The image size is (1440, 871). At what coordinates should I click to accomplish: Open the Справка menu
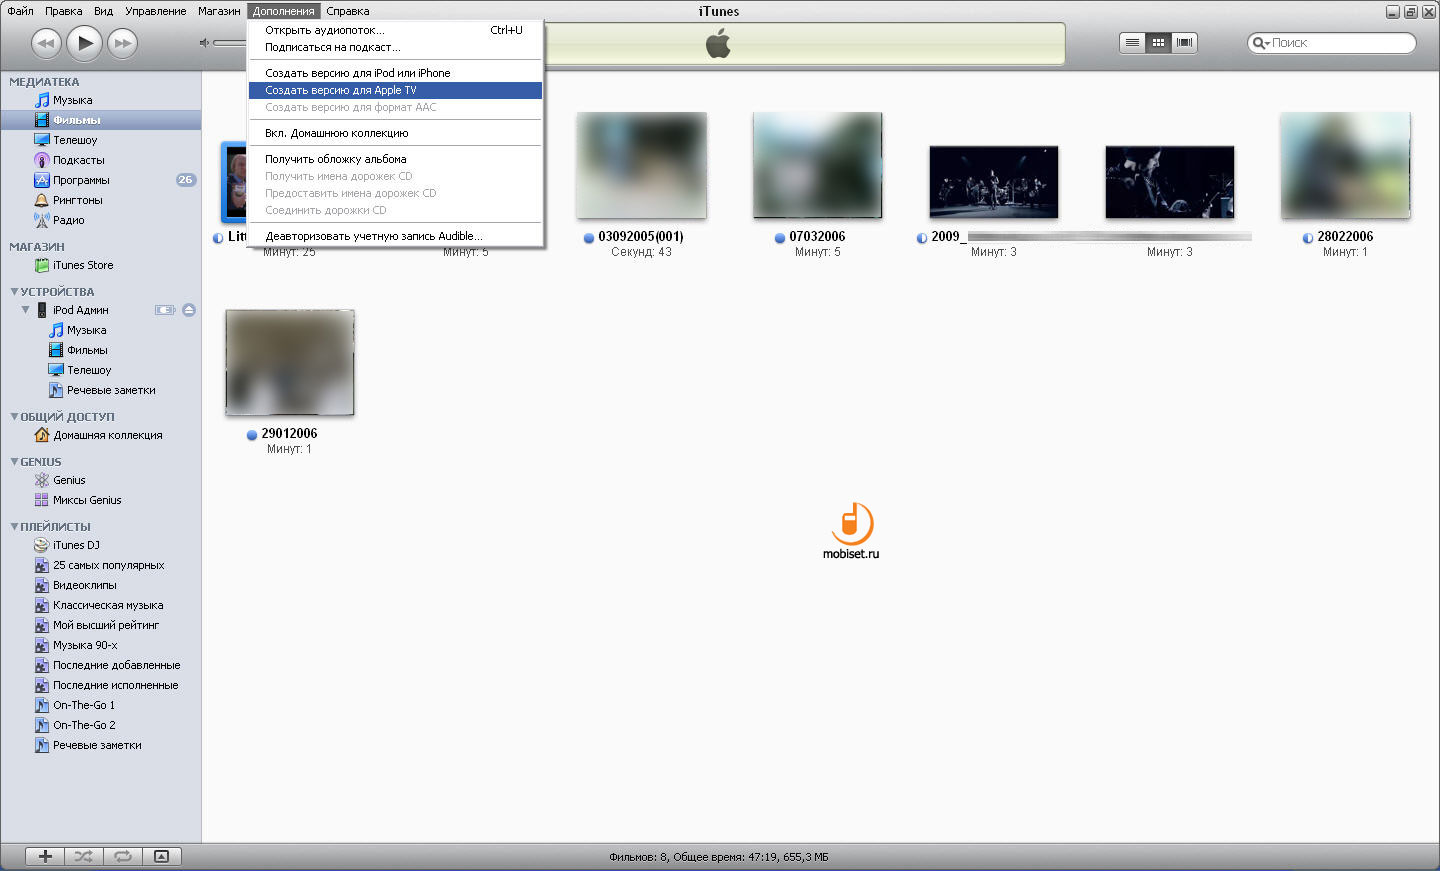click(348, 11)
